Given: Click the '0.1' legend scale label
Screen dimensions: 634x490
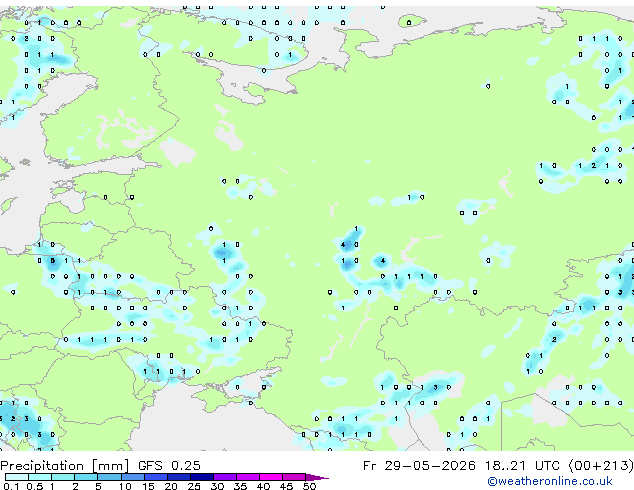Looking at the screenshot, I should click(x=11, y=486).
